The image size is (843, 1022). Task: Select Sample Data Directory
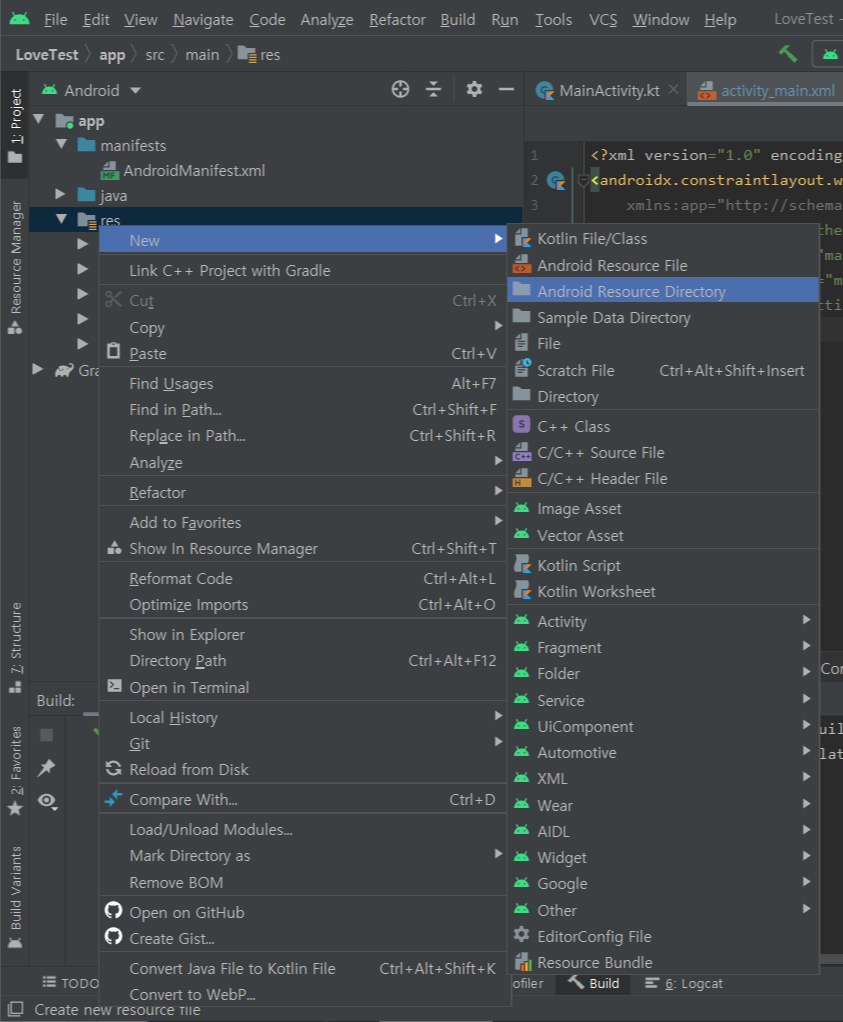pyautogui.click(x=663, y=317)
